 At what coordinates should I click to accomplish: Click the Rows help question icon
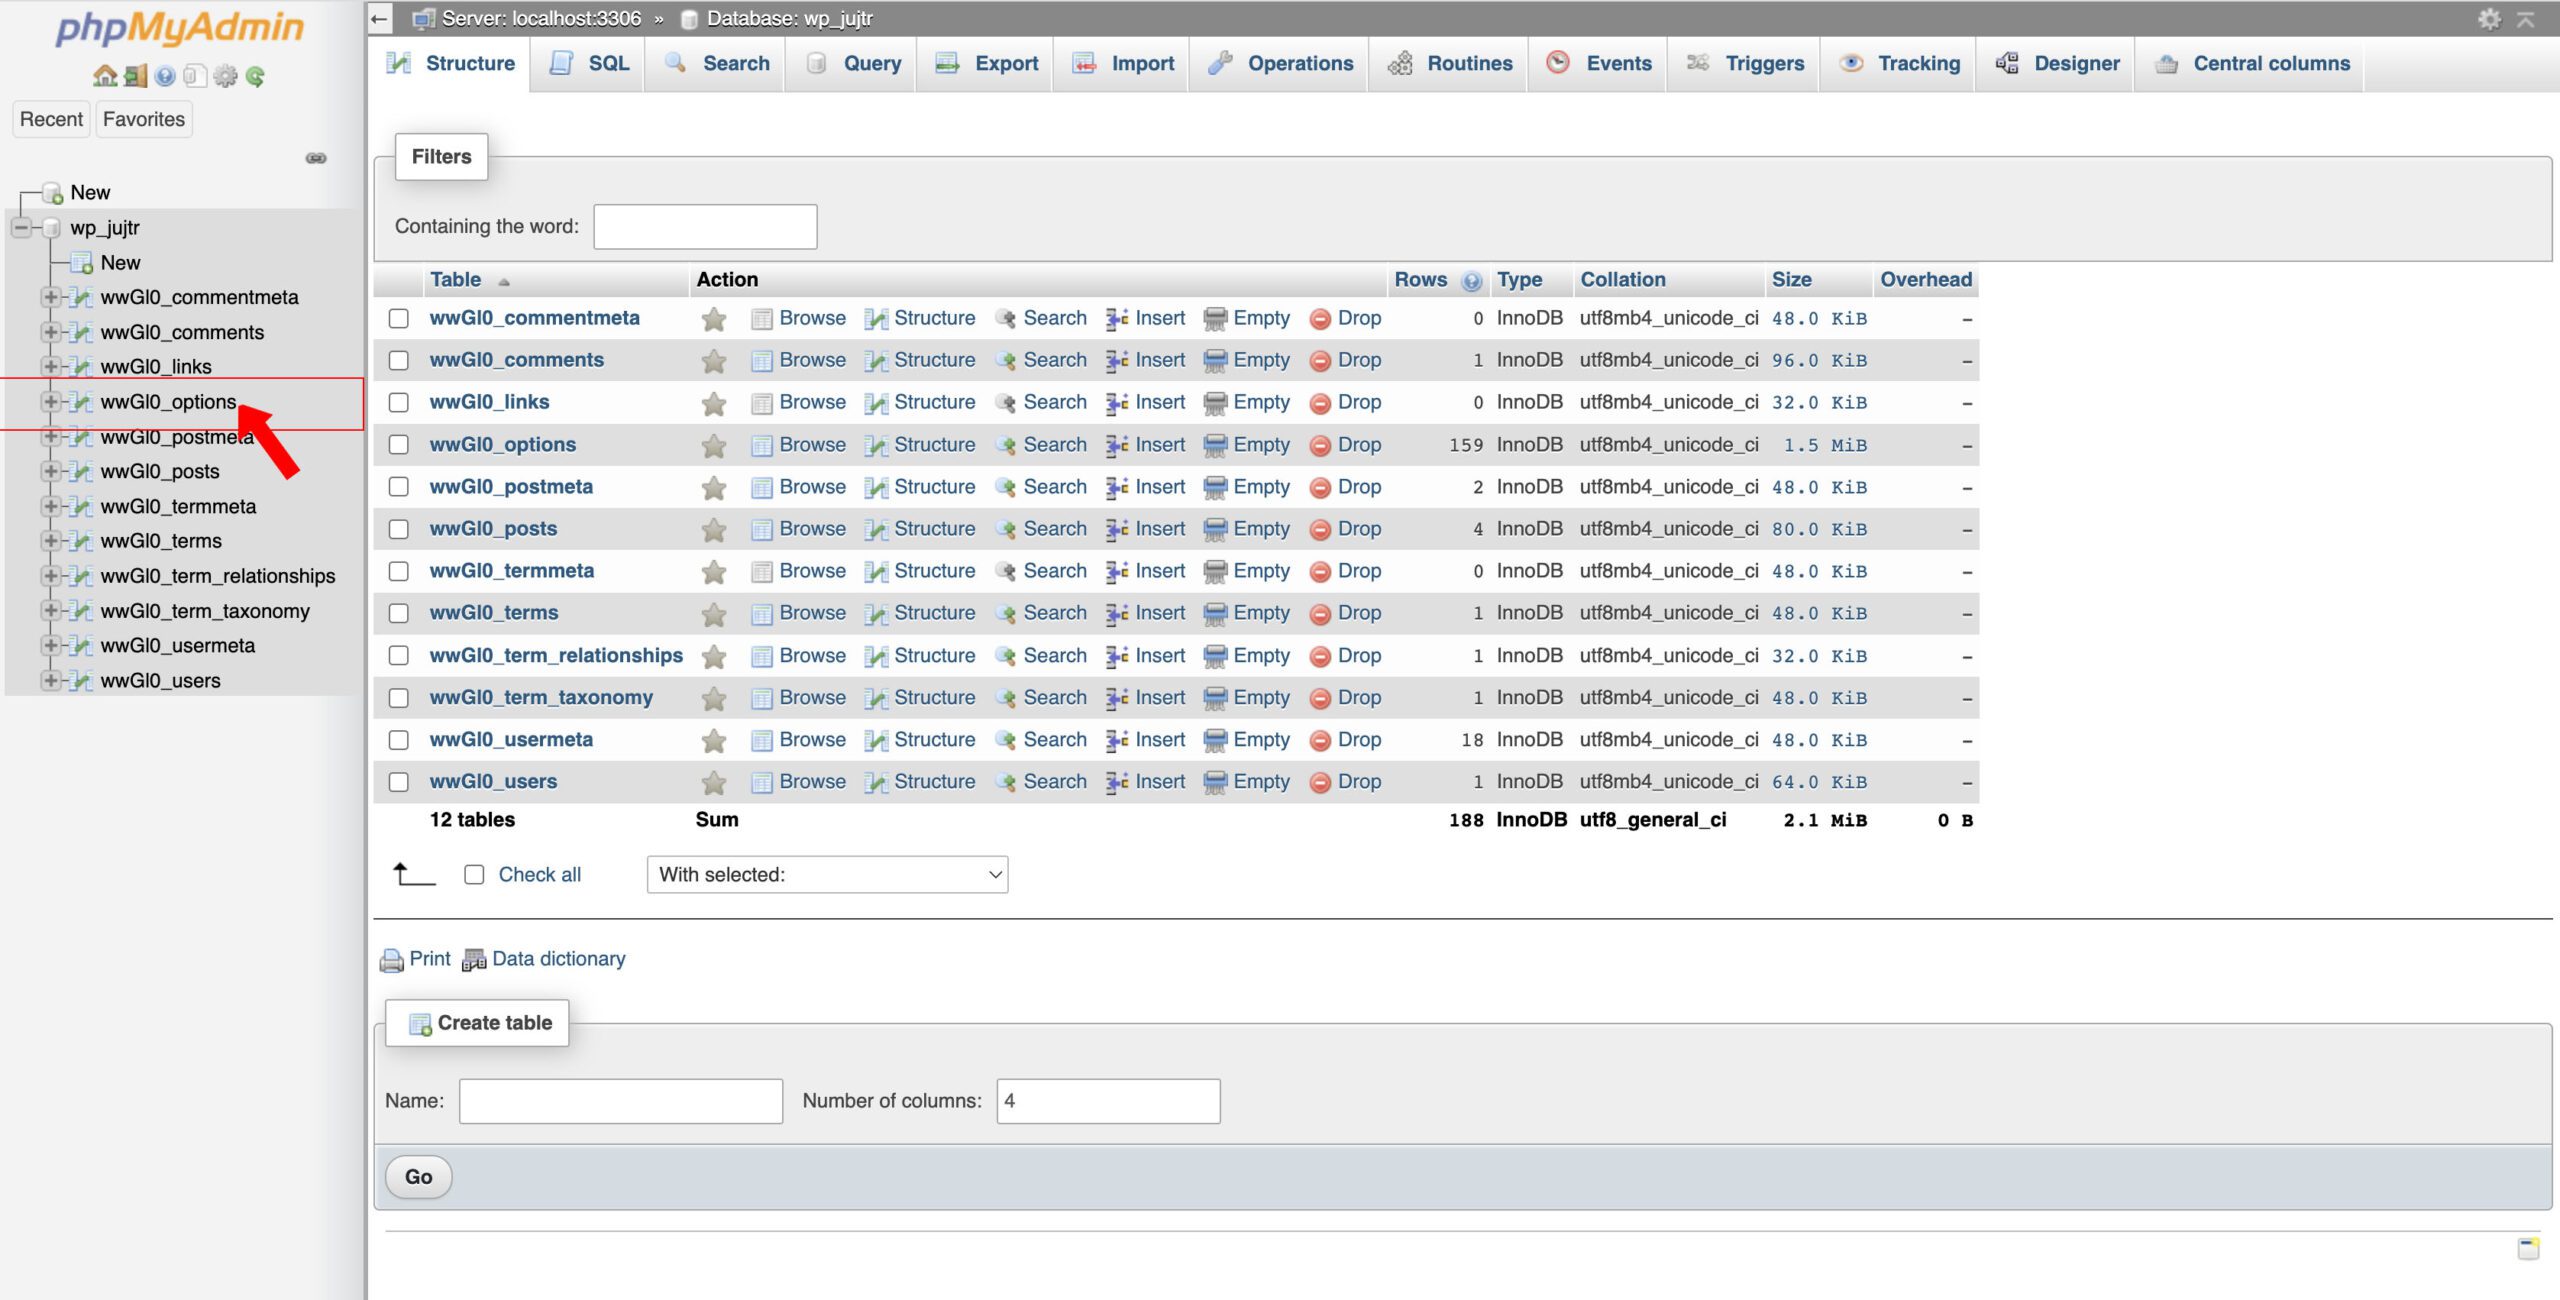click(1471, 281)
